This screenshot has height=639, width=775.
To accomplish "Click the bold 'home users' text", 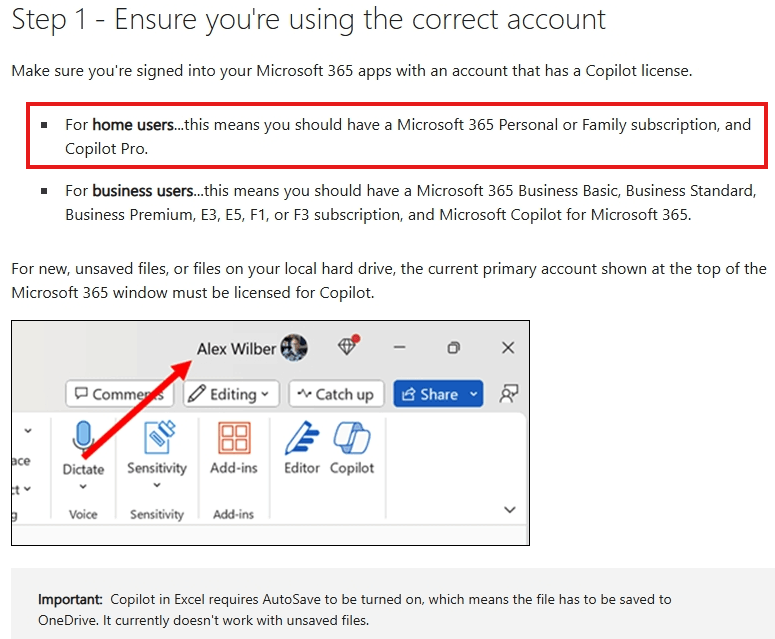I will pos(133,125).
